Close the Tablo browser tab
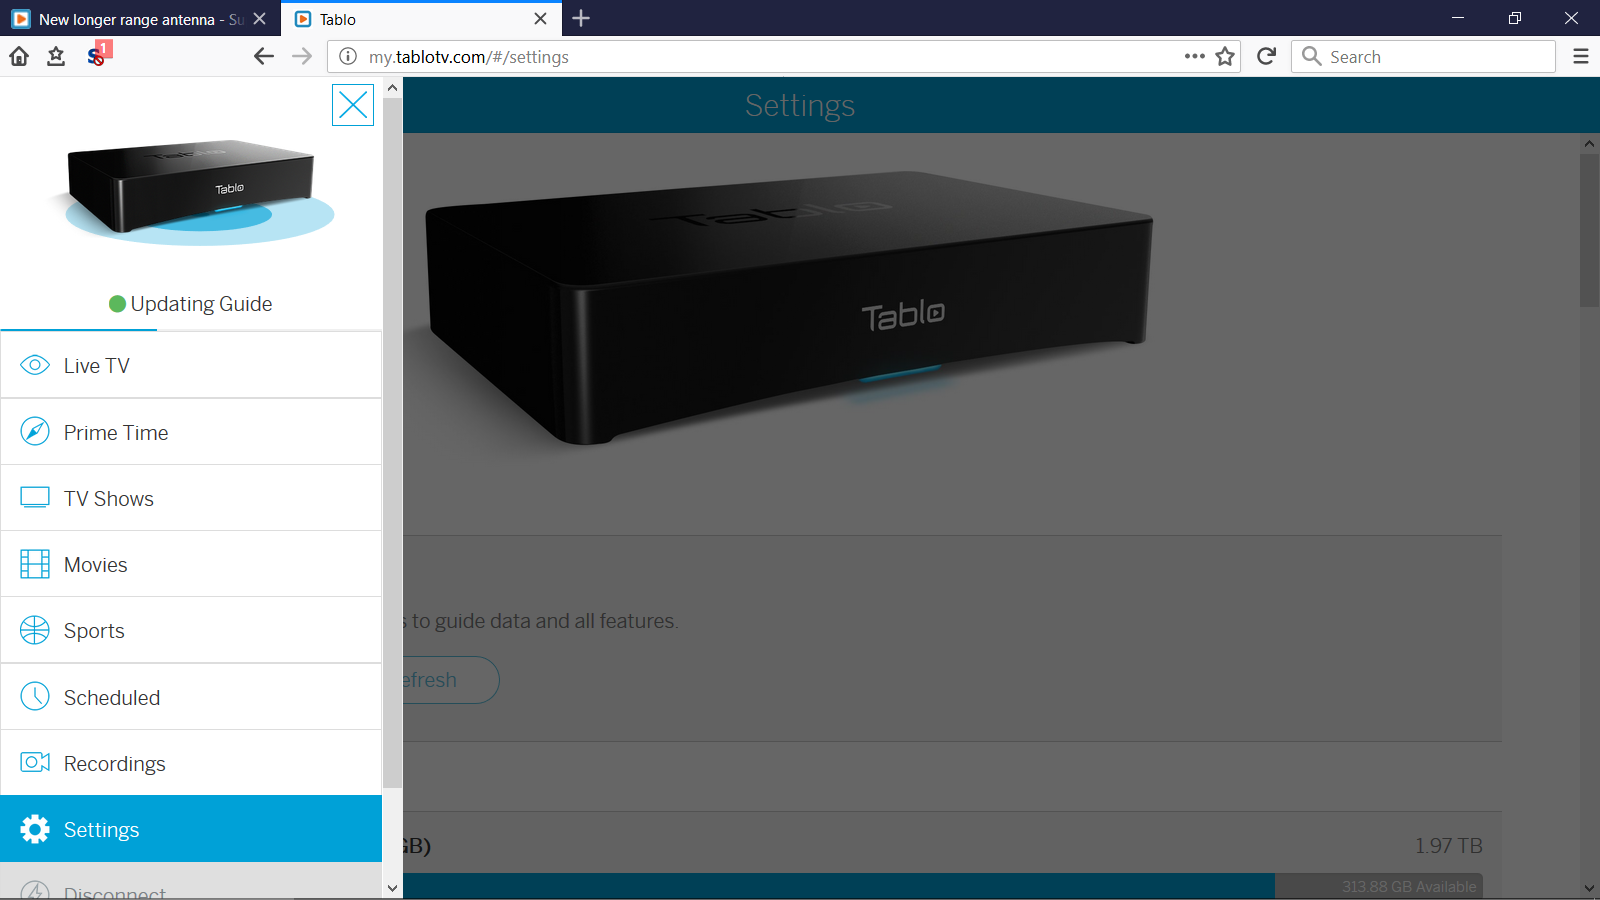Viewport: 1600px width, 900px height. 540,19
